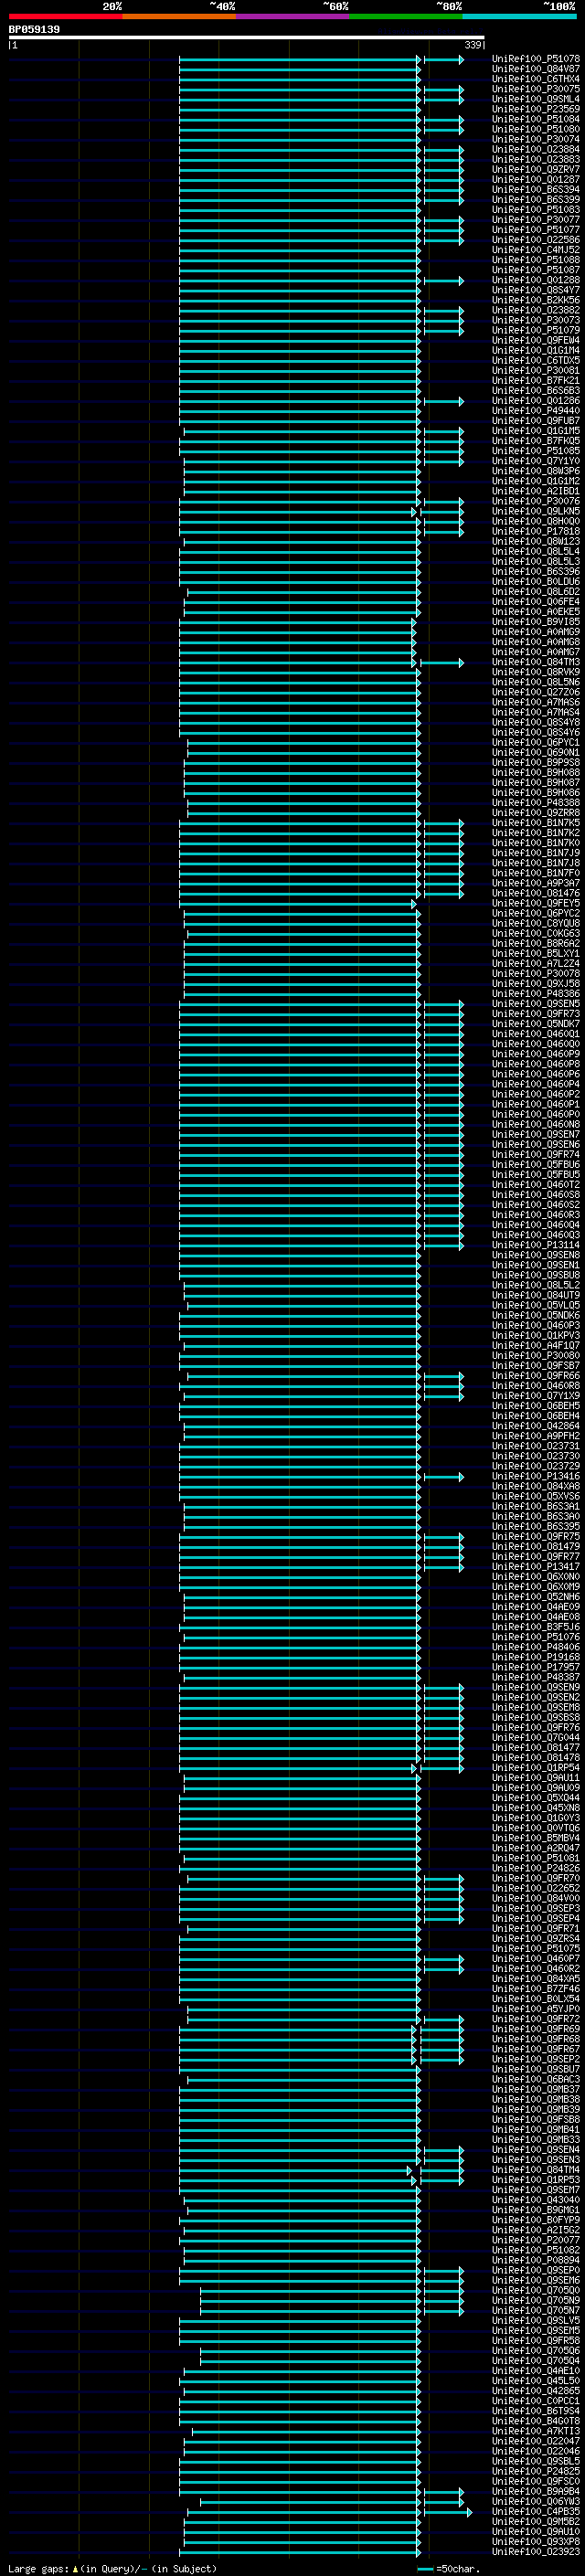Image resolution: width=585 pixels, height=2576 pixels.
Task: Select row UniRef100_Q01286
Action: pyautogui.click(x=536, y=401)
